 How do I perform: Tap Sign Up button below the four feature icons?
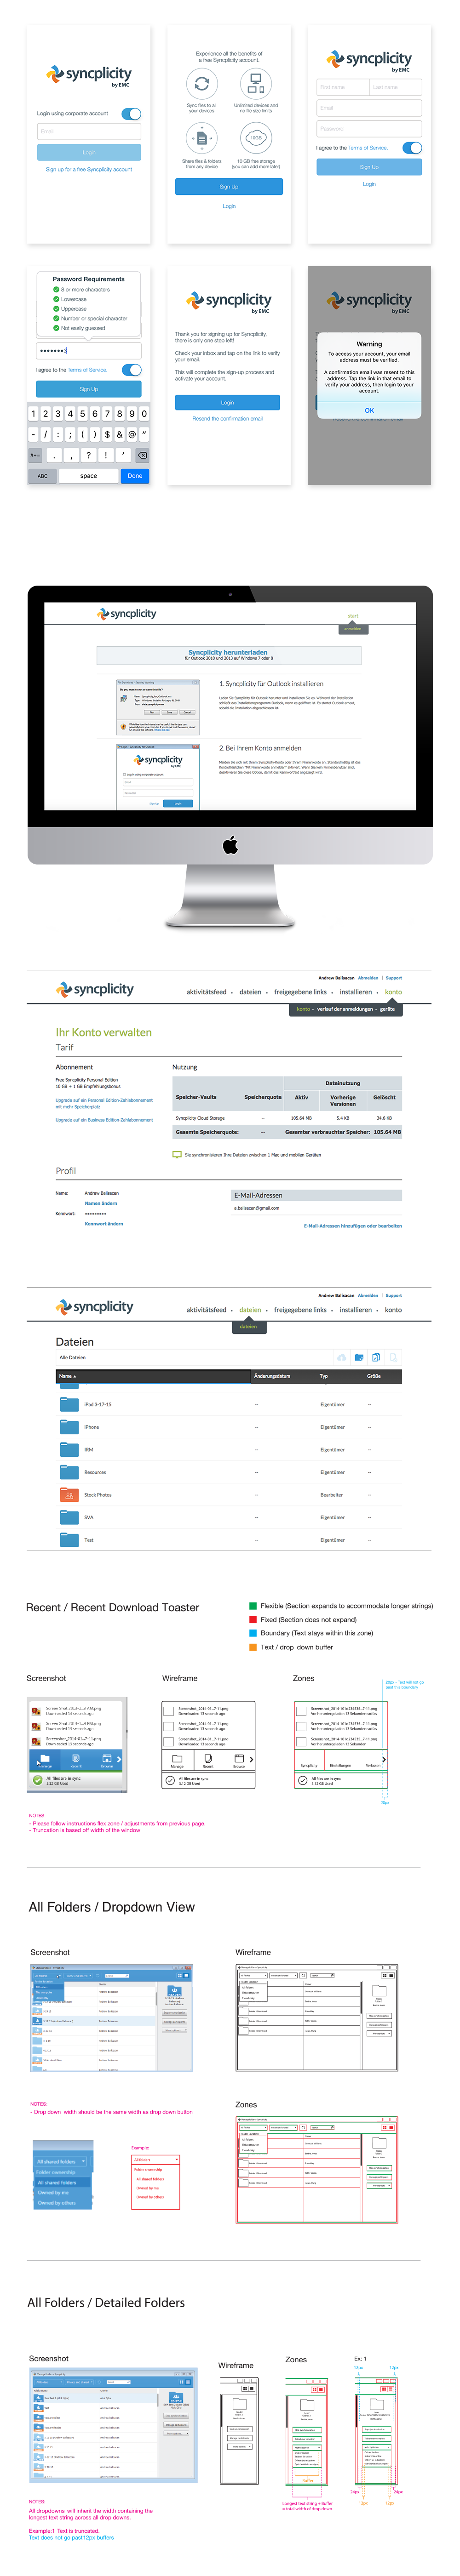point(229,186)
